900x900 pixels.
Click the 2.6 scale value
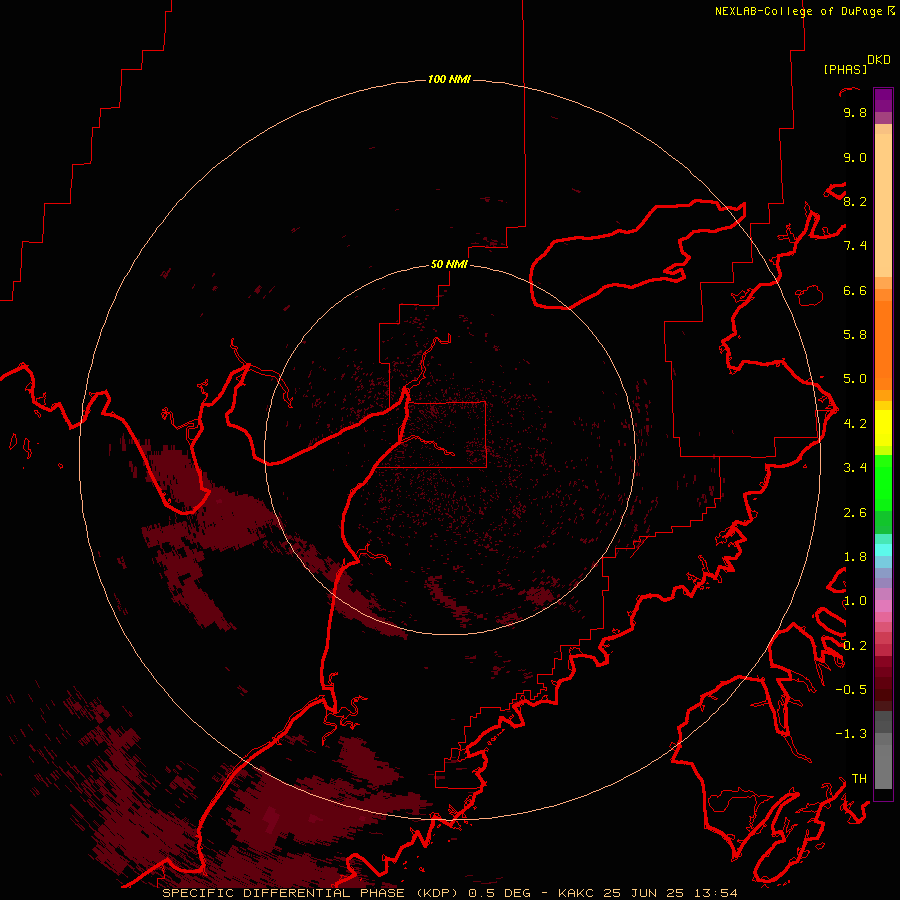pyautogui.click(x=855, y=513)
